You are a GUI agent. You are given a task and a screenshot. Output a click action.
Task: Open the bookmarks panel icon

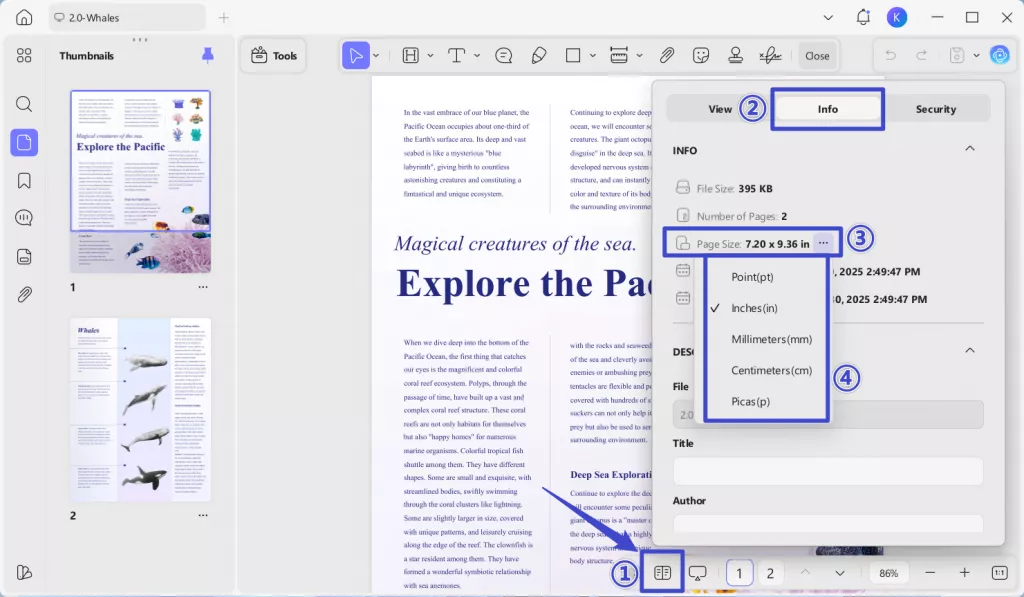(24, 181)
